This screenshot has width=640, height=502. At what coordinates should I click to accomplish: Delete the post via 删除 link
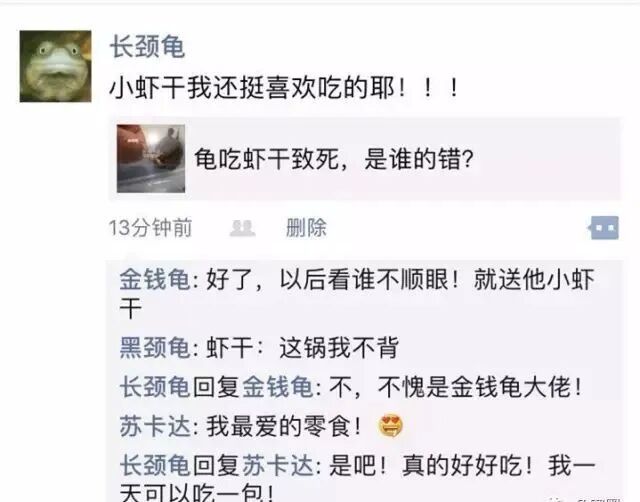tap(307, 228)
